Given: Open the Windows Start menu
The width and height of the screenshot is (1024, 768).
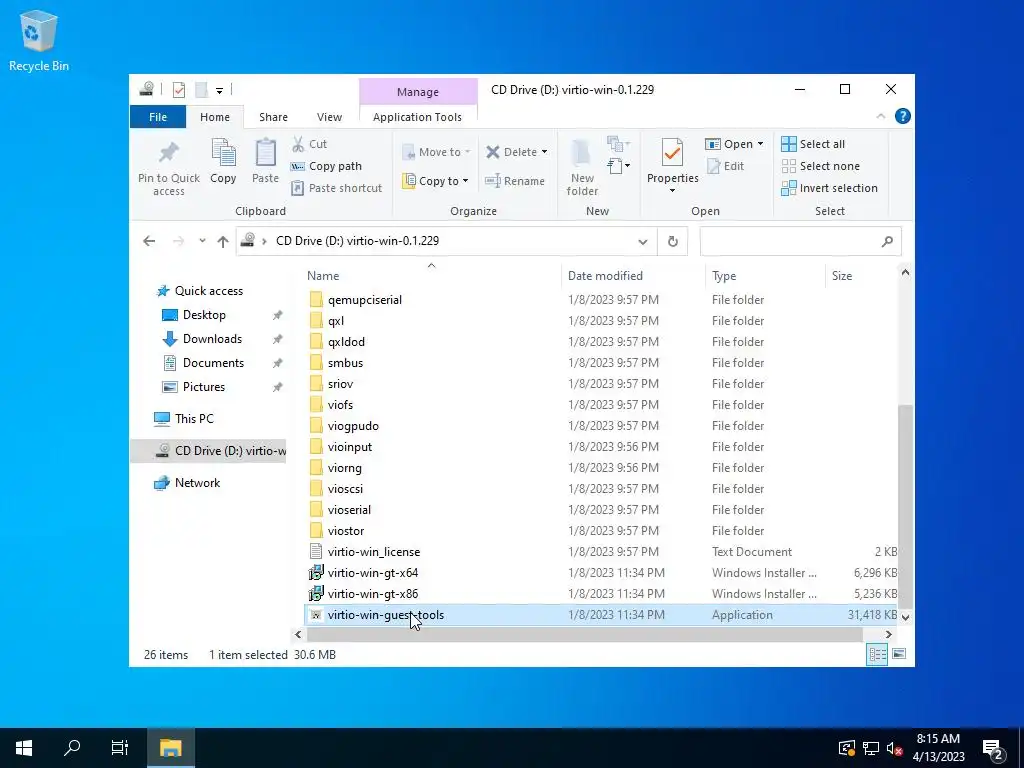Looking at the screenshot, I should click(24, 748).
